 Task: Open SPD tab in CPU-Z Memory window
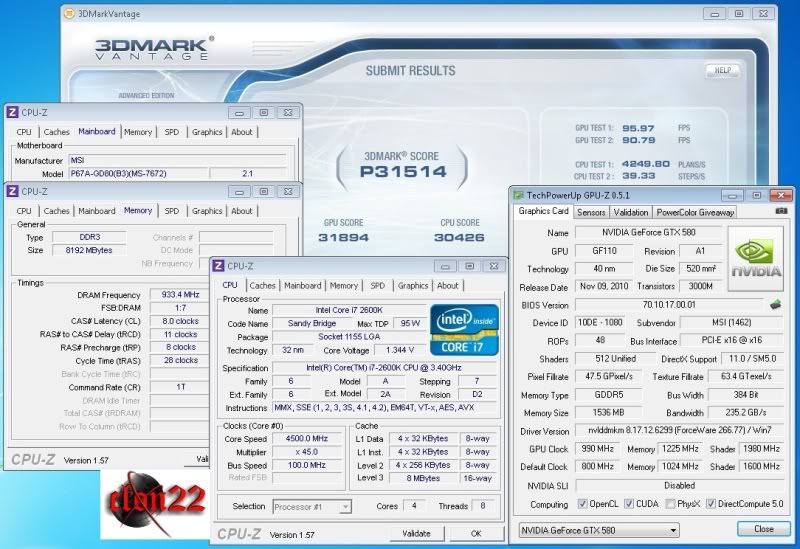click(172, 211)
